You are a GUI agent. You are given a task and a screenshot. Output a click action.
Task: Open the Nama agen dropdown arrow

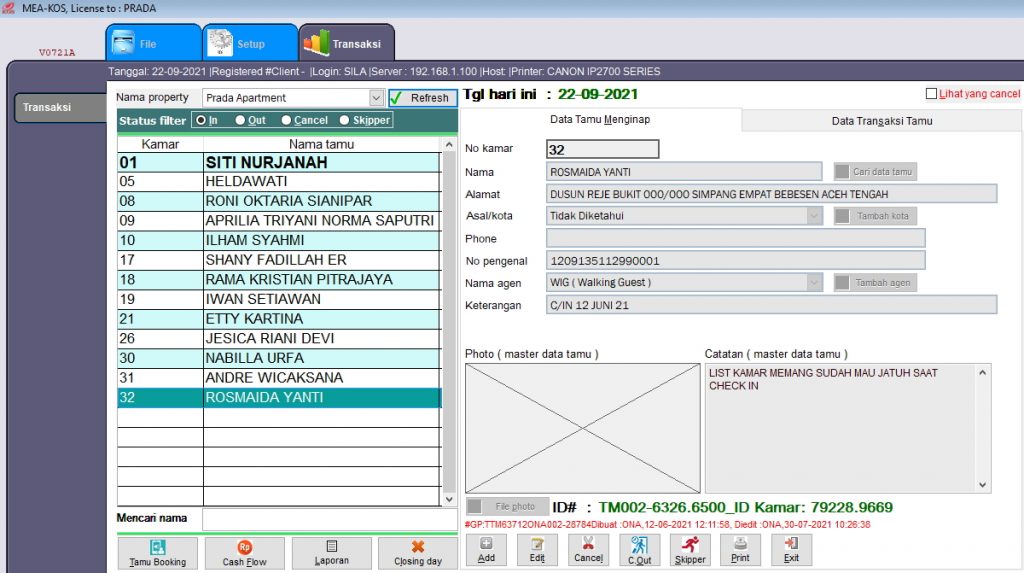pos(814,283)
